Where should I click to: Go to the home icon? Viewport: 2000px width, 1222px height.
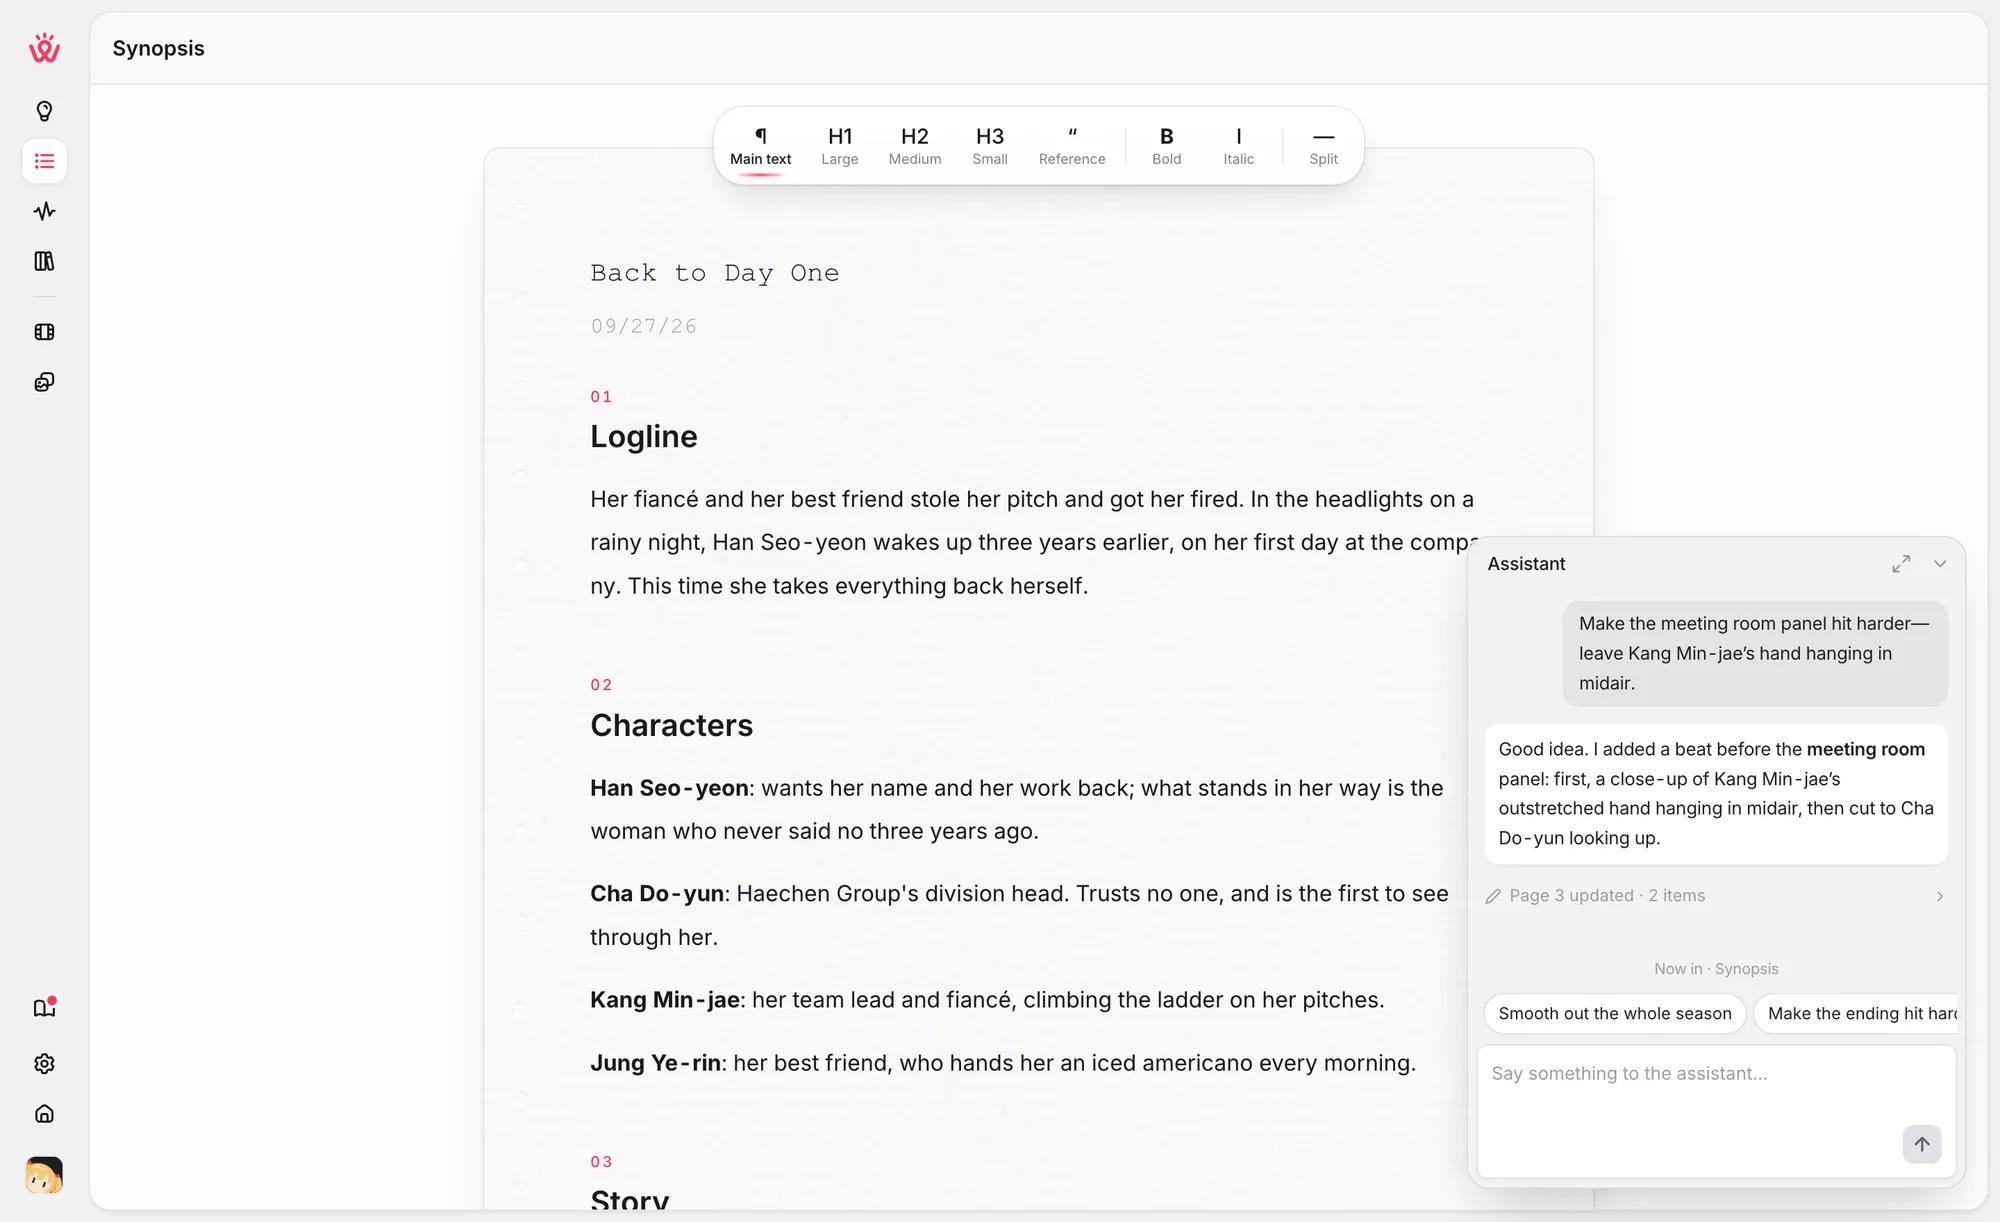(44, 1114)
